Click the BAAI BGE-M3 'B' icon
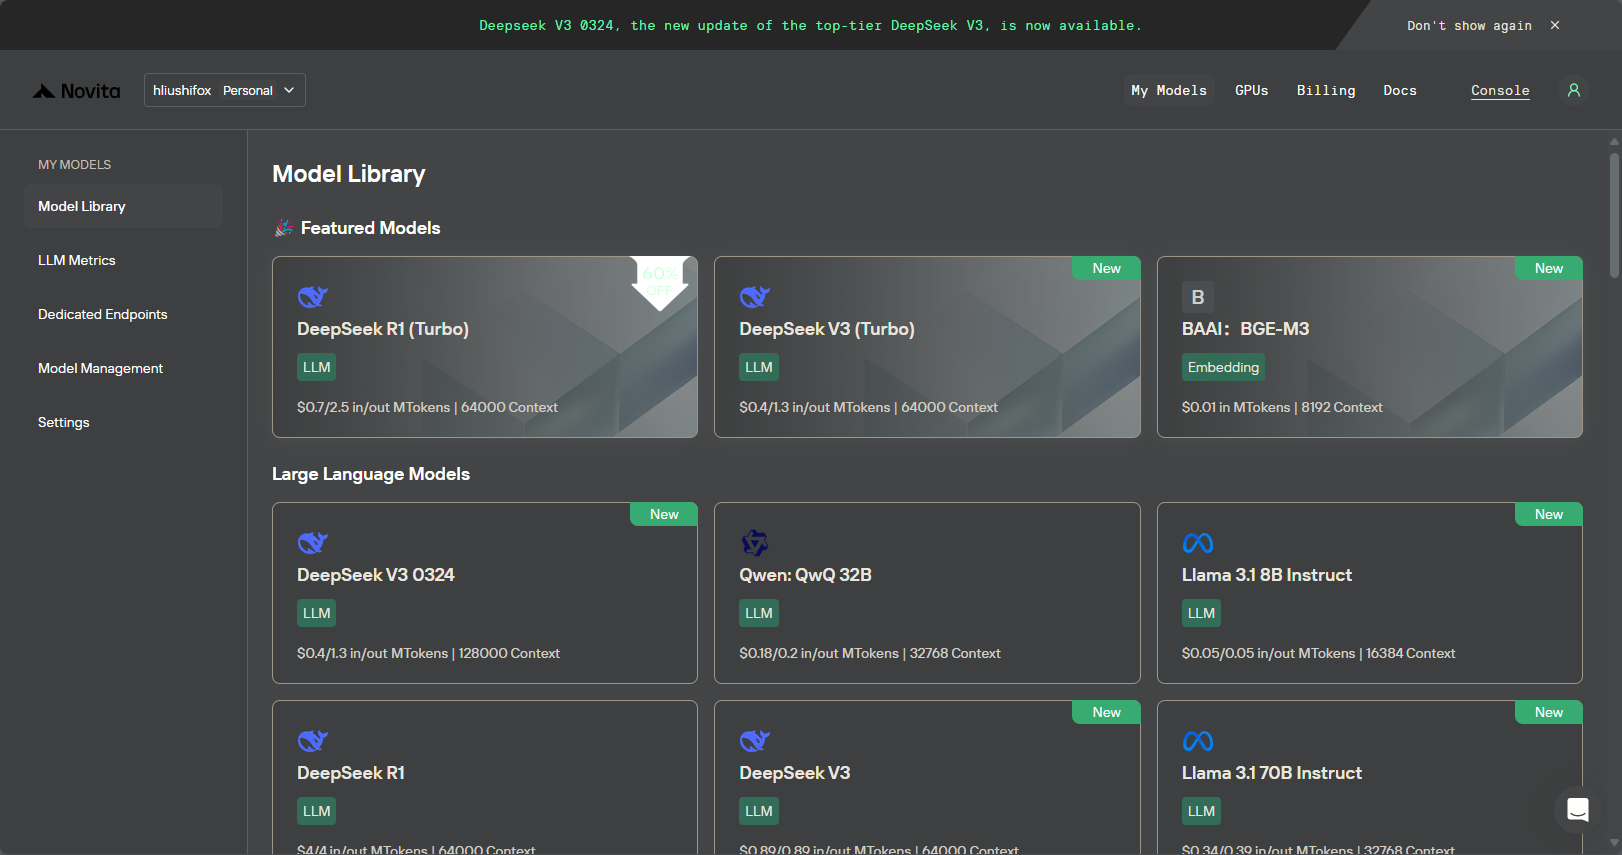The image size is (1622, 855). 1198,297
